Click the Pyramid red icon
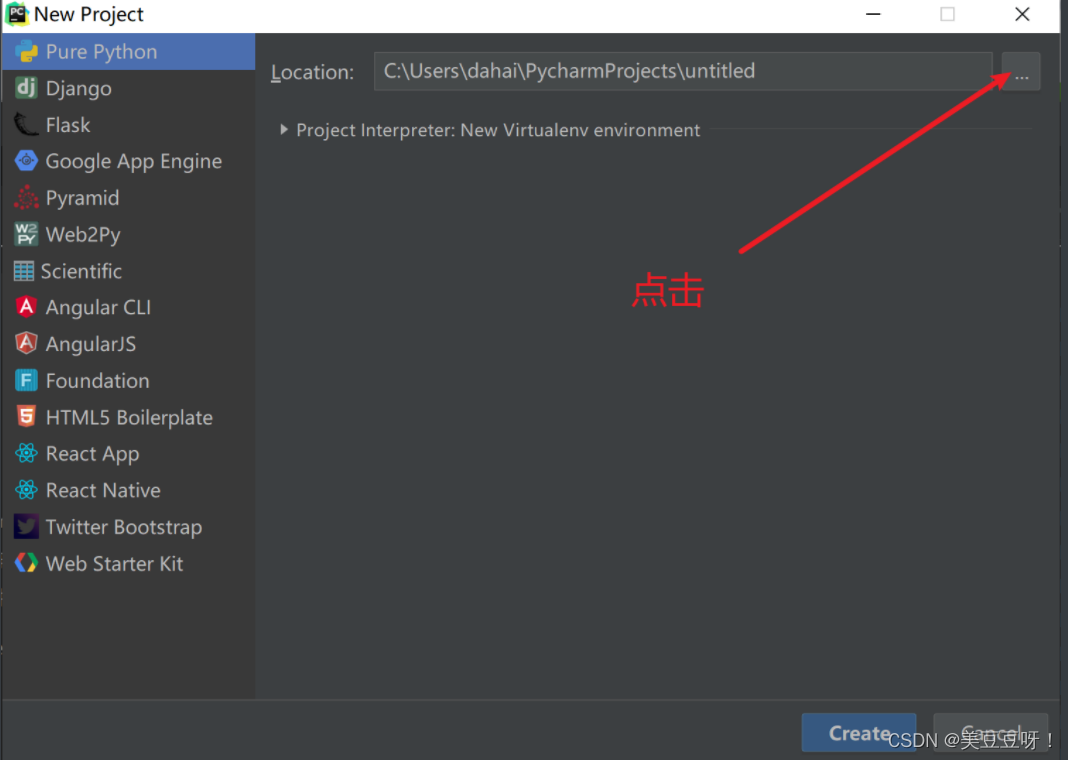 coord(26,197)
